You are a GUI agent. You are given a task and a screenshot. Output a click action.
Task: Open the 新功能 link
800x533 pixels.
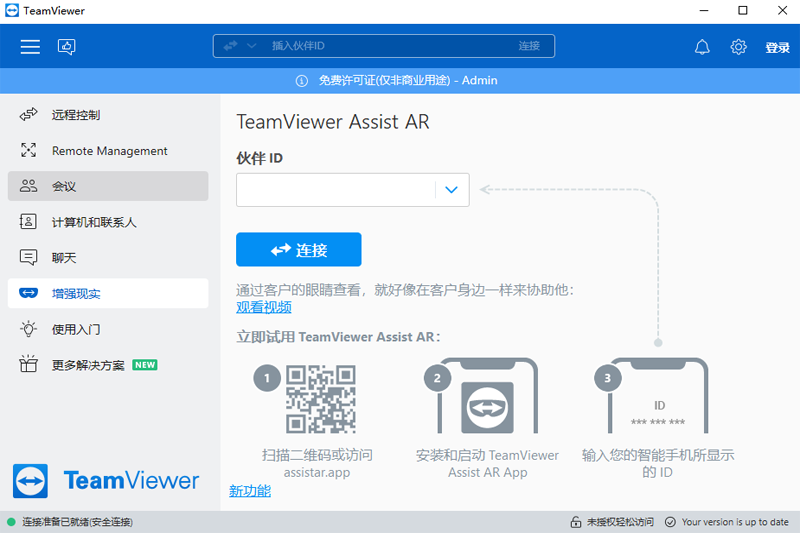click(250, 491)
